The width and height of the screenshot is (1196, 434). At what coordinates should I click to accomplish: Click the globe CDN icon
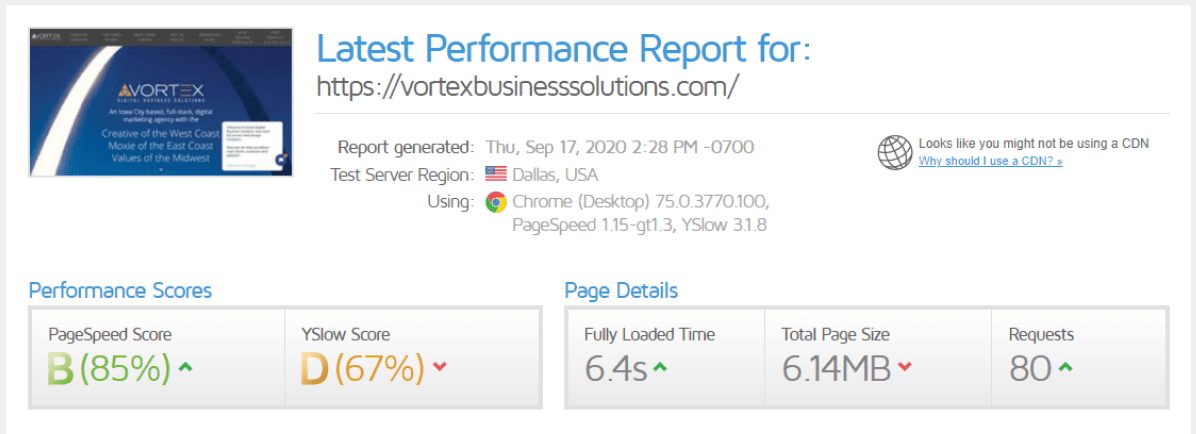point(895,152)
